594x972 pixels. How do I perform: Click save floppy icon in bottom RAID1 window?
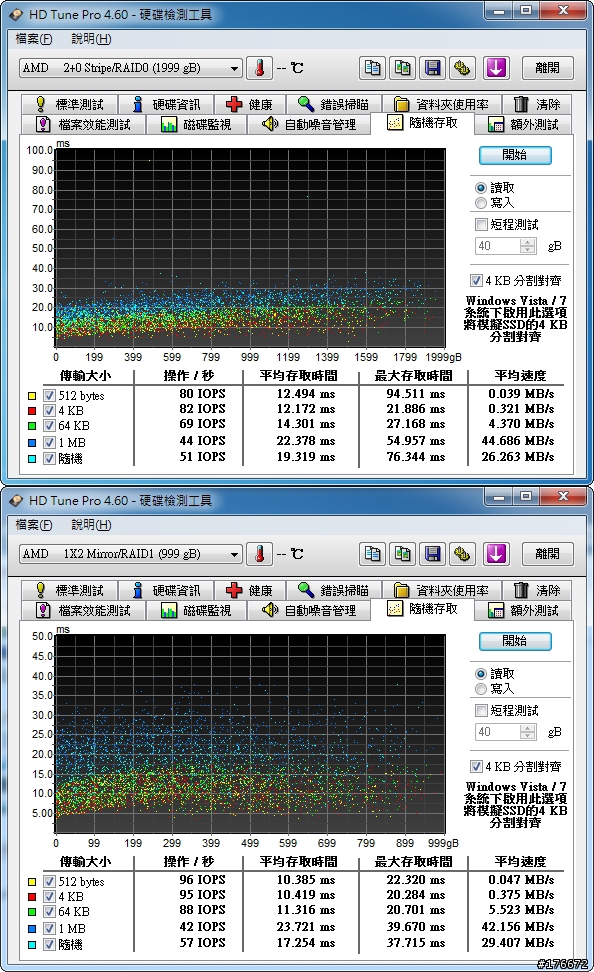click(433, 554)
